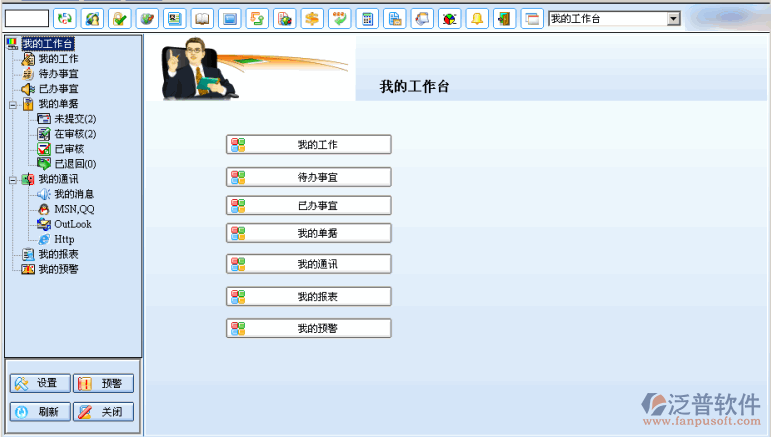Open the calculator toolbar icon
The image size is (771, 437).
pos(367,19)
